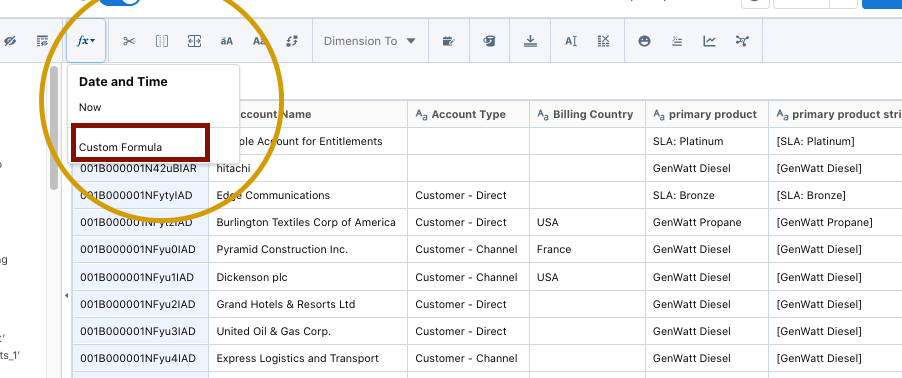Screen dimensions: 902x378
Task: Click the Account Type column header
Action: 468,114
